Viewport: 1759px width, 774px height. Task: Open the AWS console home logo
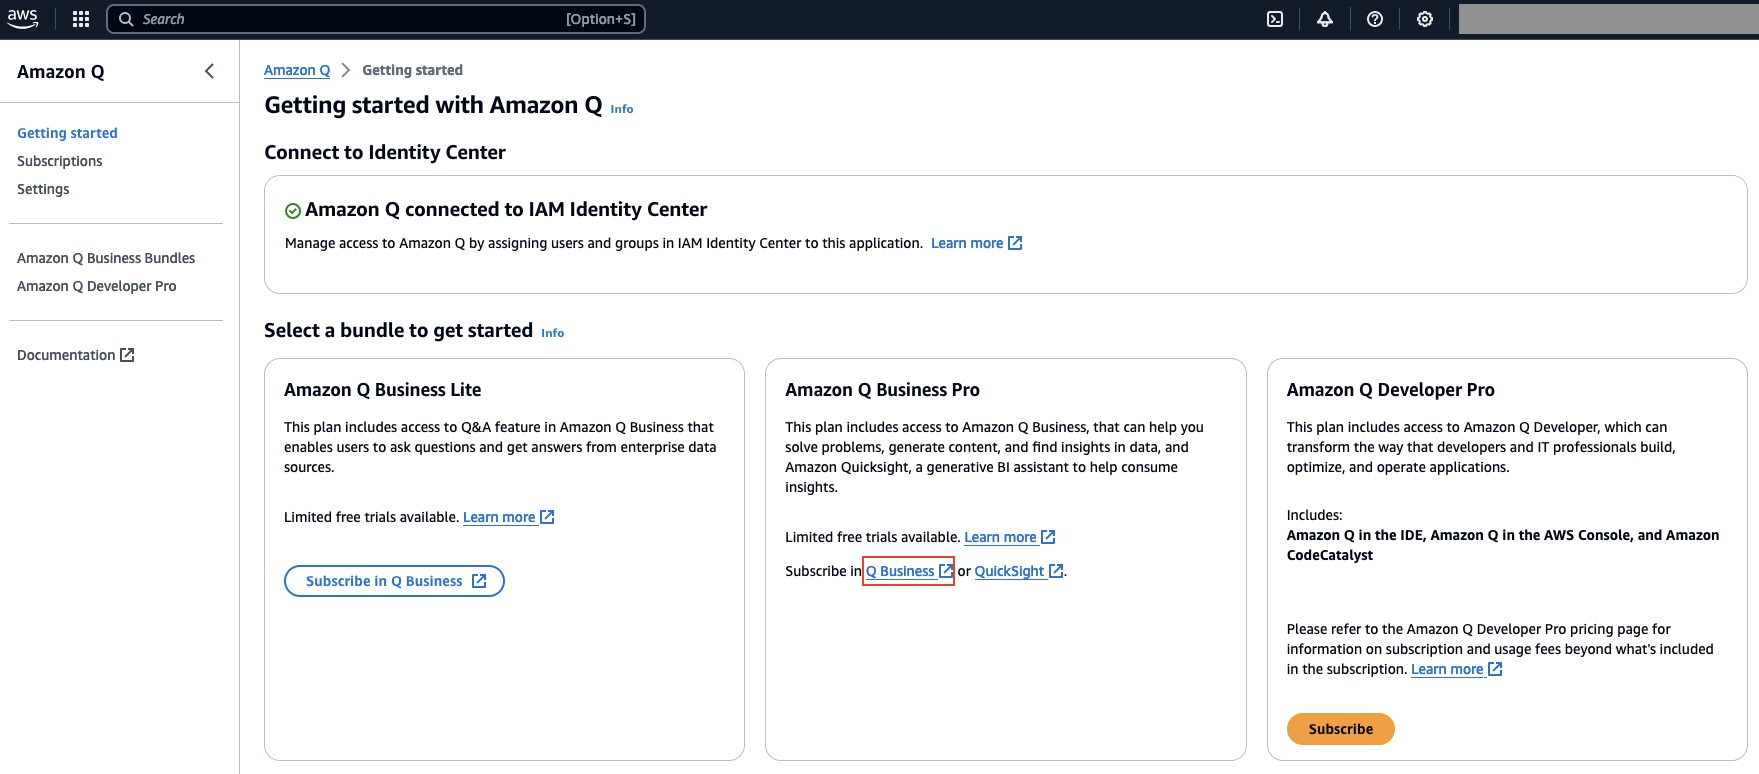coord(23,19)
